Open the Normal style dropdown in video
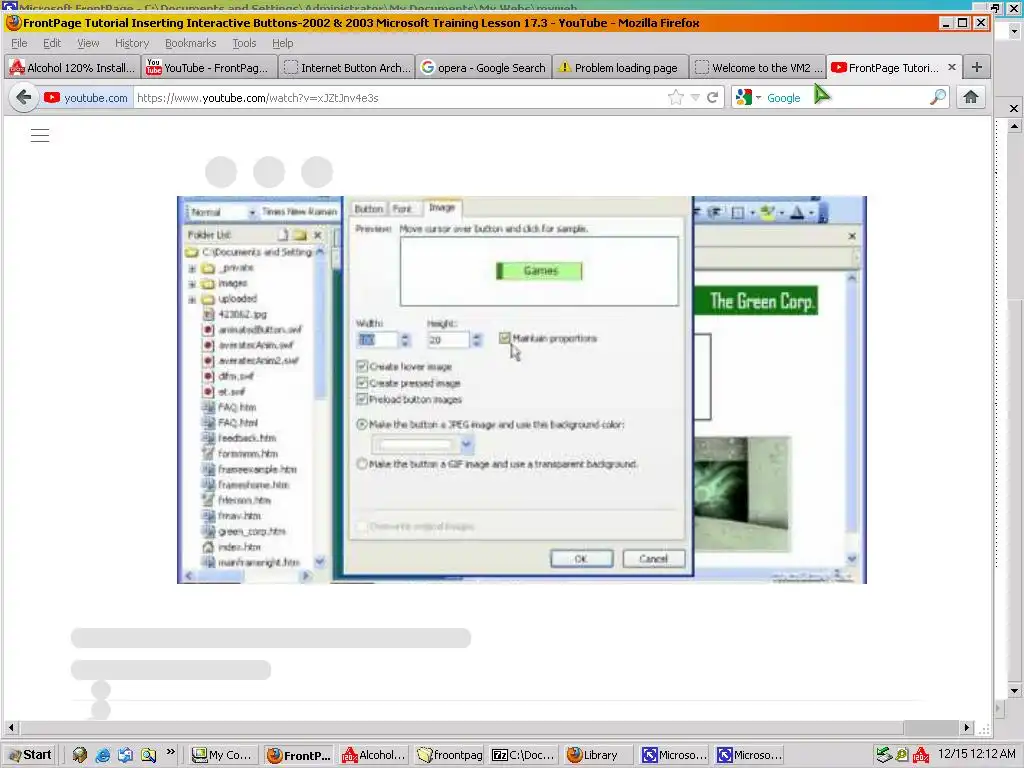Image resolution: width=1024 pixels, height=768 pixels. [x=251, y=212]
